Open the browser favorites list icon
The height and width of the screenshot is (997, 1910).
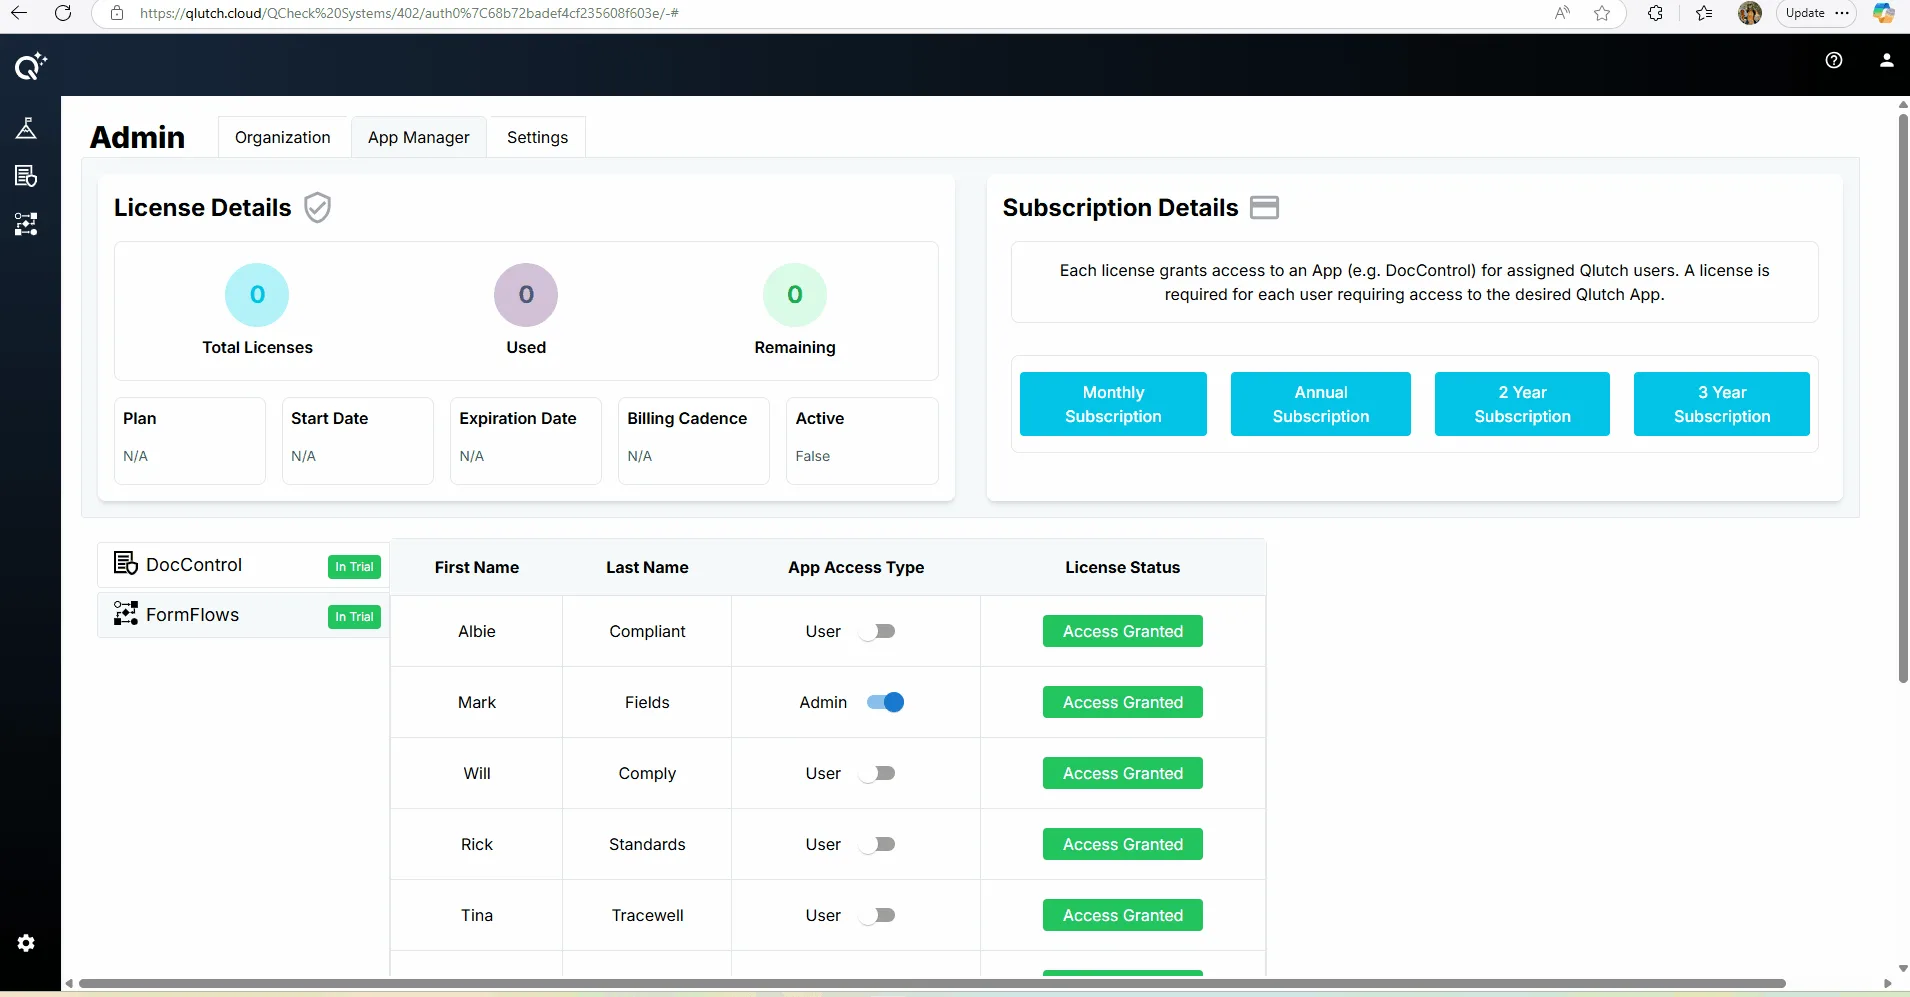(x=1704, y=13)
